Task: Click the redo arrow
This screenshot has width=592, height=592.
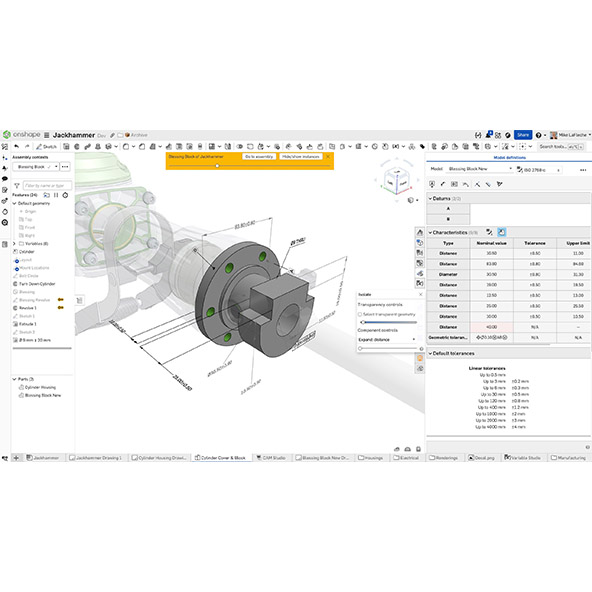Action: pos(27,146)
